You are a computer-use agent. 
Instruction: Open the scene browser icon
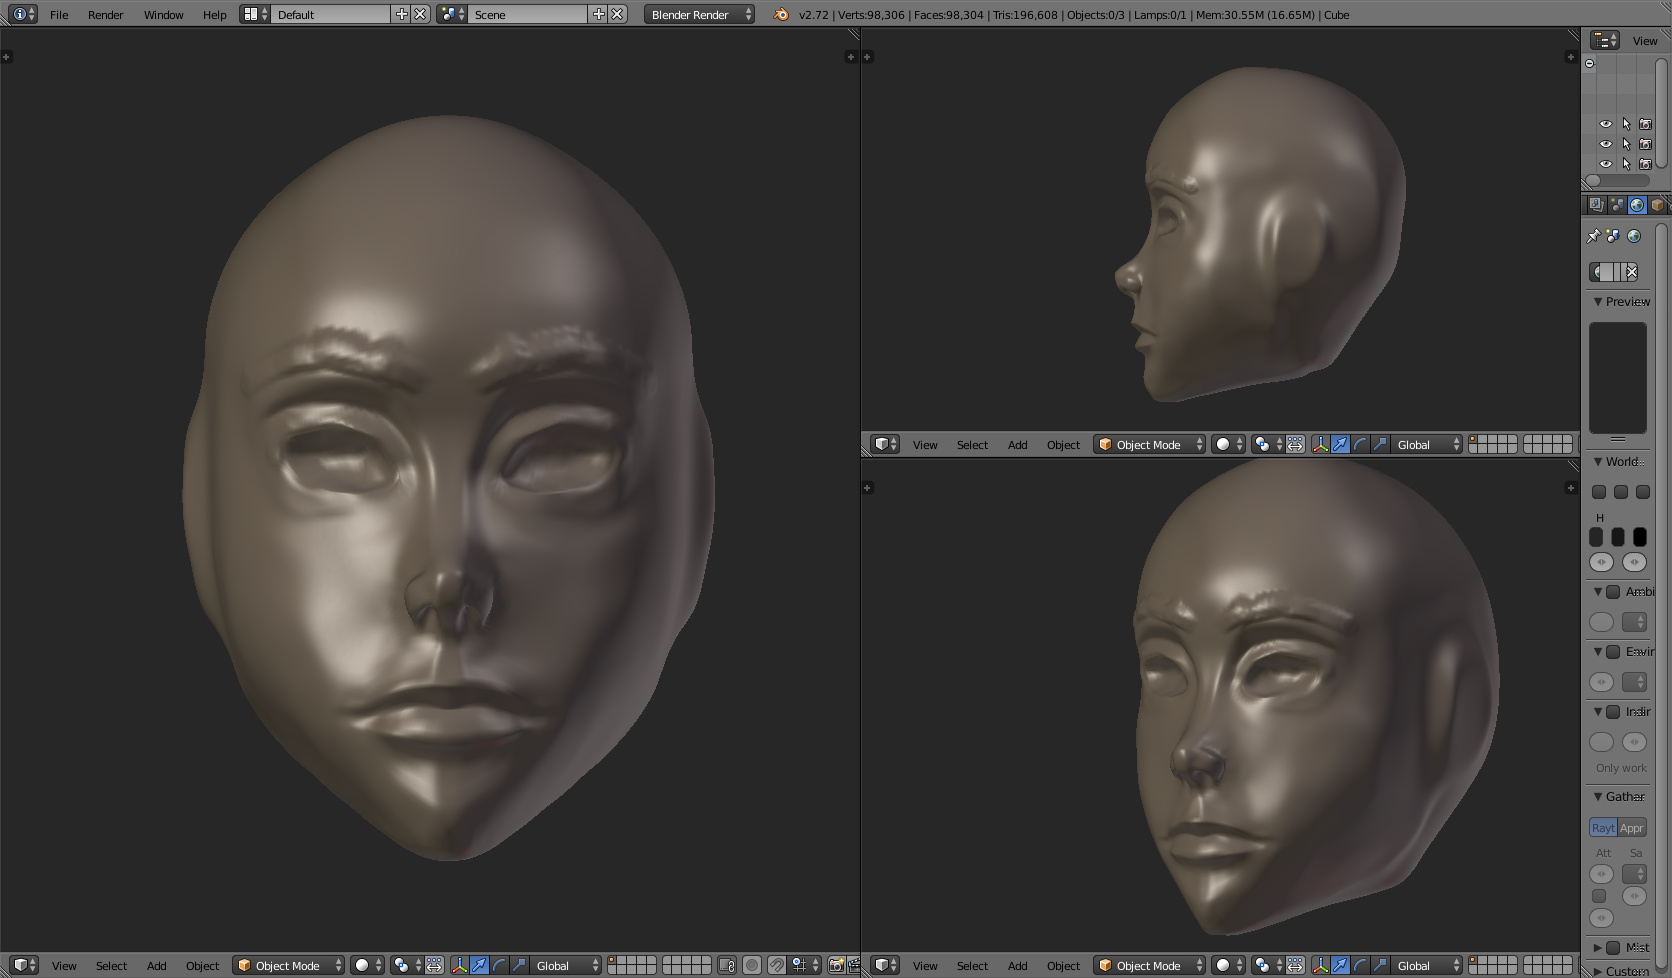pos(452,14)
